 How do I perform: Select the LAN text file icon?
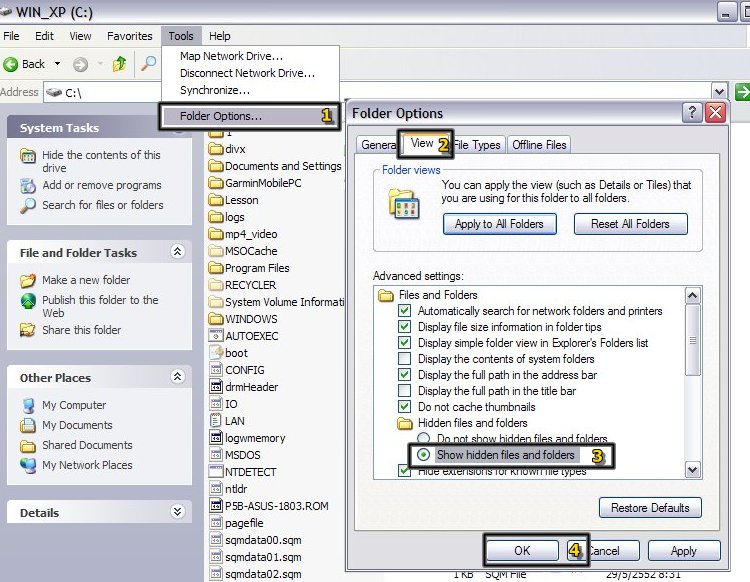coord(216,421)
